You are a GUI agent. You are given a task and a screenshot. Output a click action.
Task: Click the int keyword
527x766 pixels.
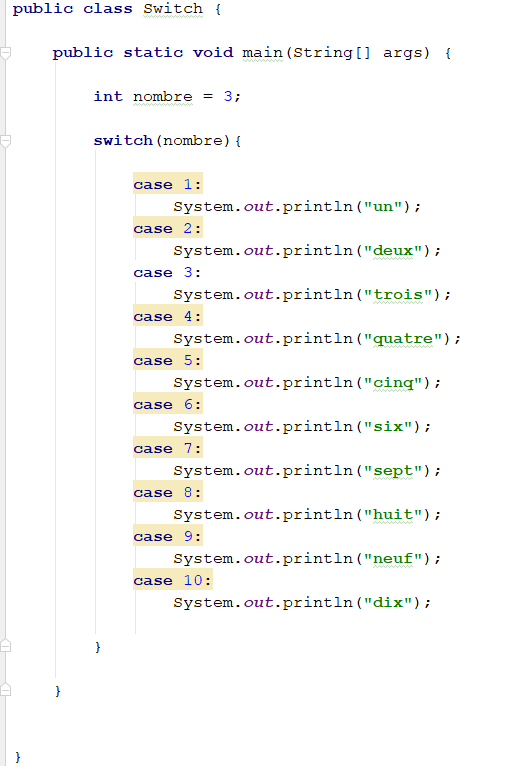pyautogui.click(x=108, y=96)
